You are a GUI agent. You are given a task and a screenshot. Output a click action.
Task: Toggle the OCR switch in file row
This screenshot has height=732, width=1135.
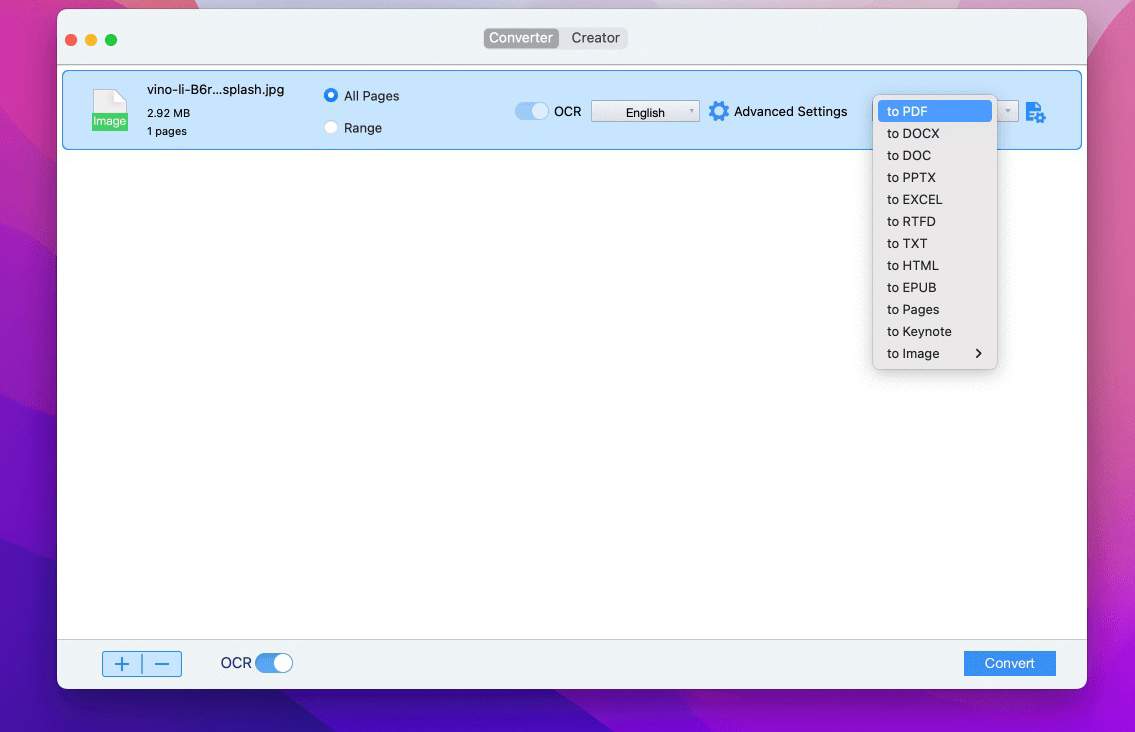pyautogui.click(x=532, y=111)
